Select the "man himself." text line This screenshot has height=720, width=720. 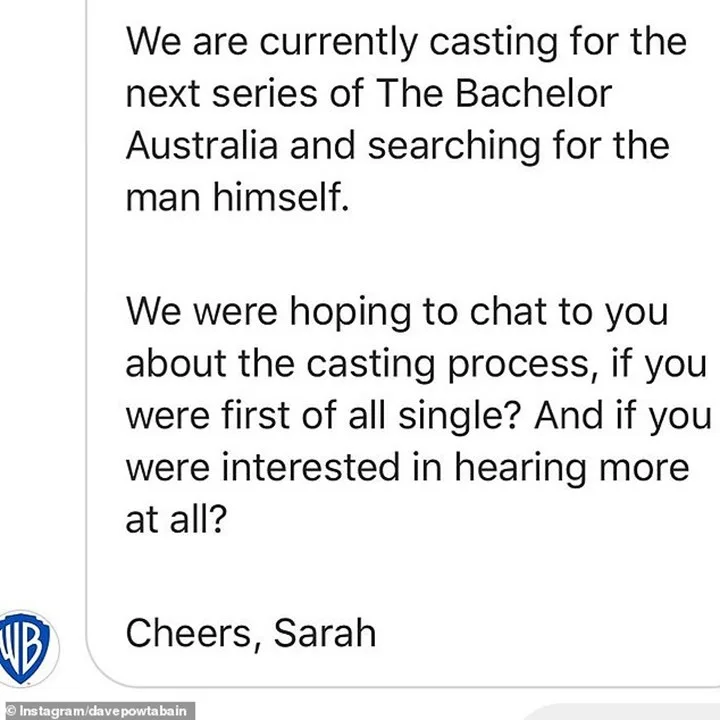click(x=237, y=197)
